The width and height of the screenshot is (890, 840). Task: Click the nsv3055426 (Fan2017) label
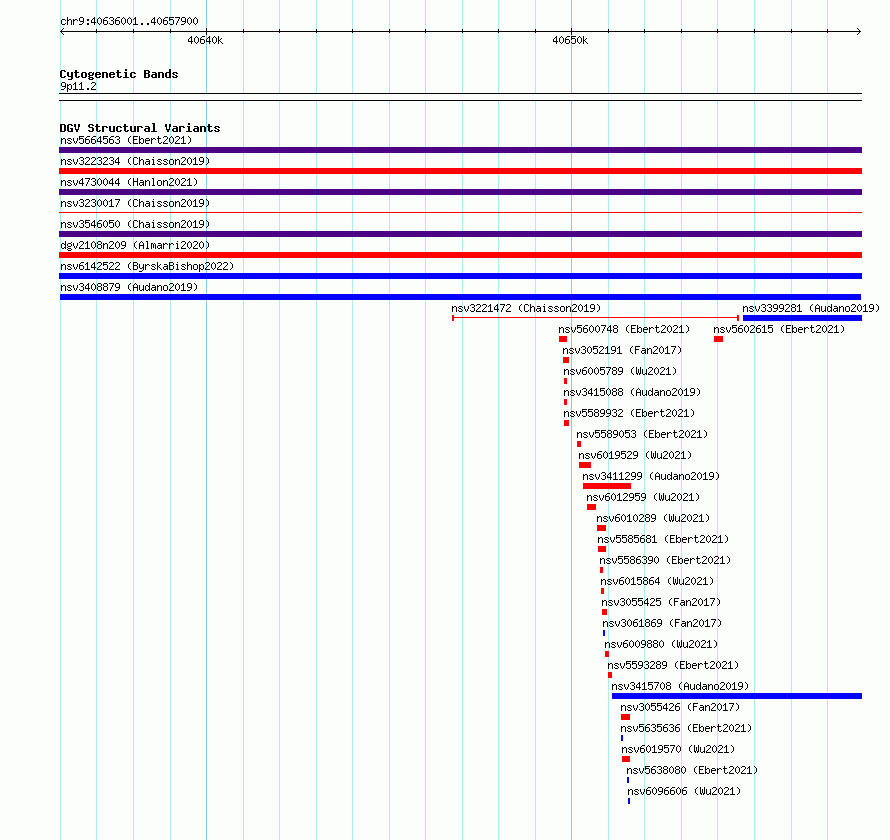pos(680,707)
